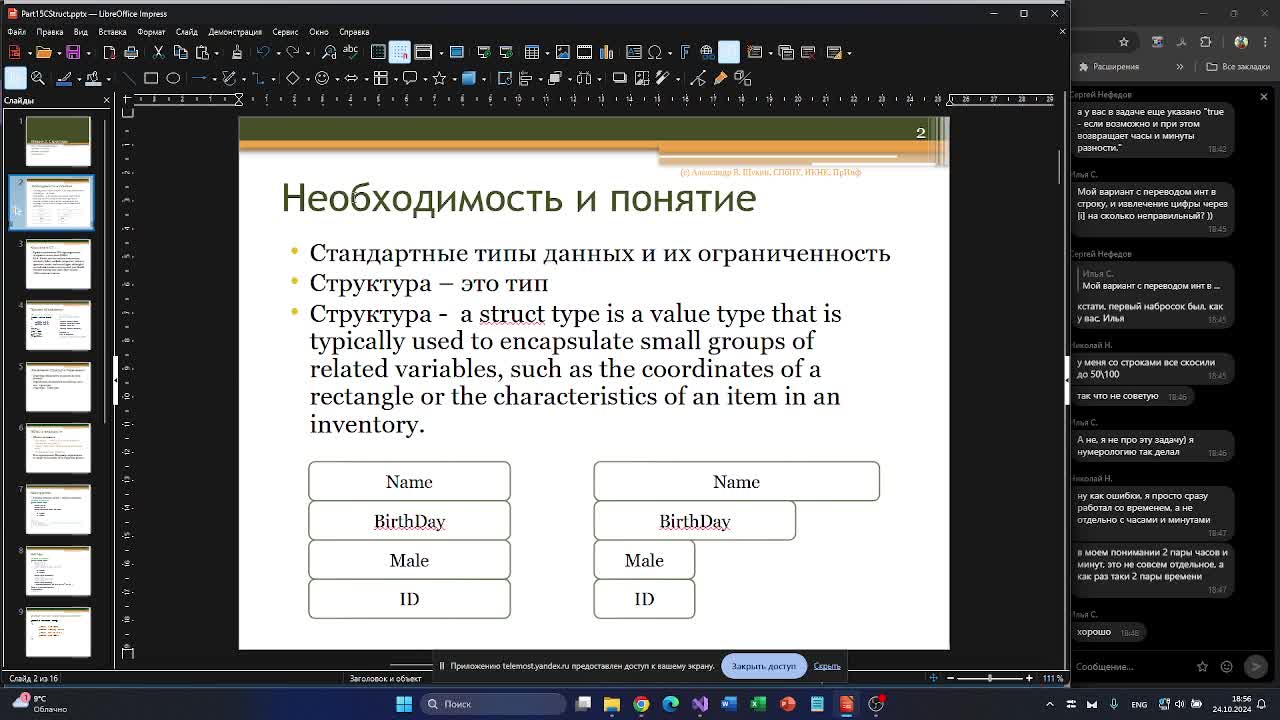The image size is (1280, 720).
Task: Expand the Symbol Shapes dropdown arrow
Action: (337, 79)
